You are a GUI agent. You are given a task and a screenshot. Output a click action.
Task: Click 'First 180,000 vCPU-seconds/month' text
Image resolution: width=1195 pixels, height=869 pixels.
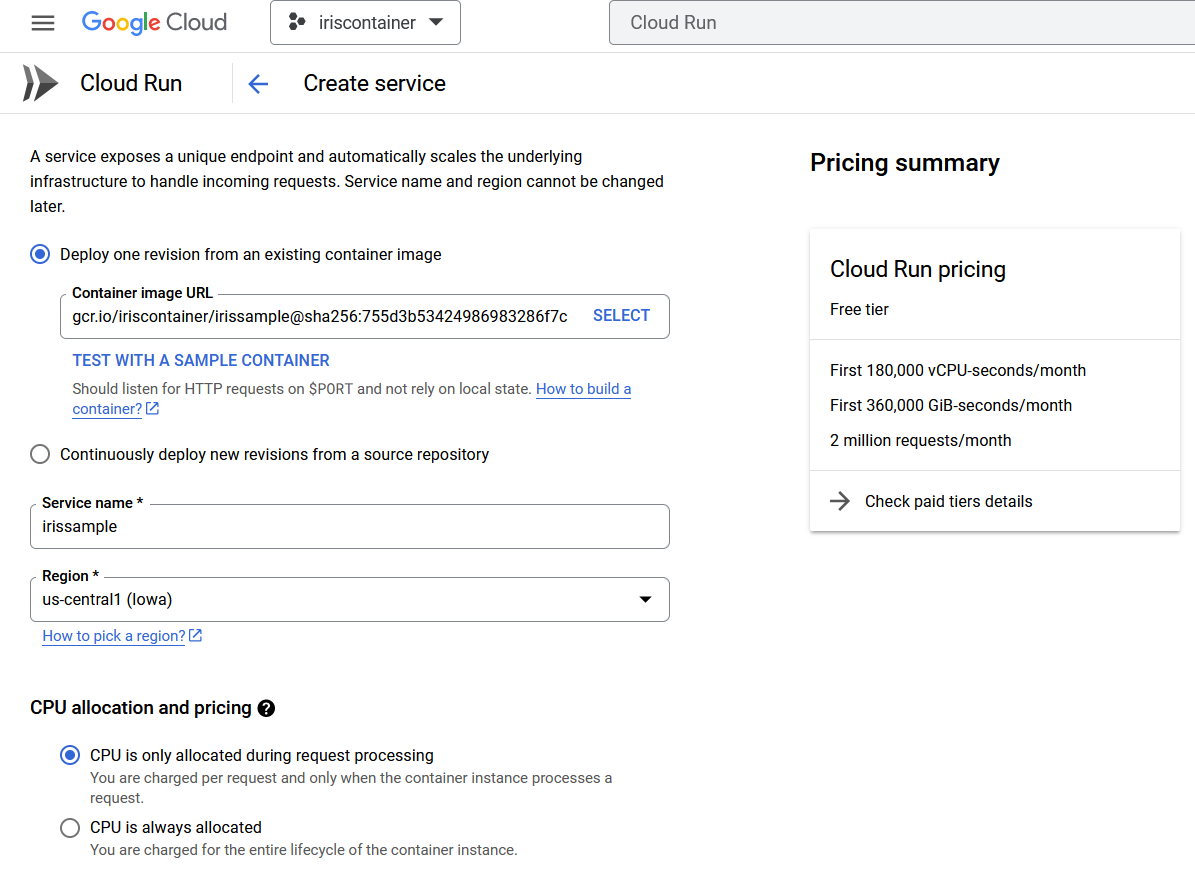coord(958,370)
